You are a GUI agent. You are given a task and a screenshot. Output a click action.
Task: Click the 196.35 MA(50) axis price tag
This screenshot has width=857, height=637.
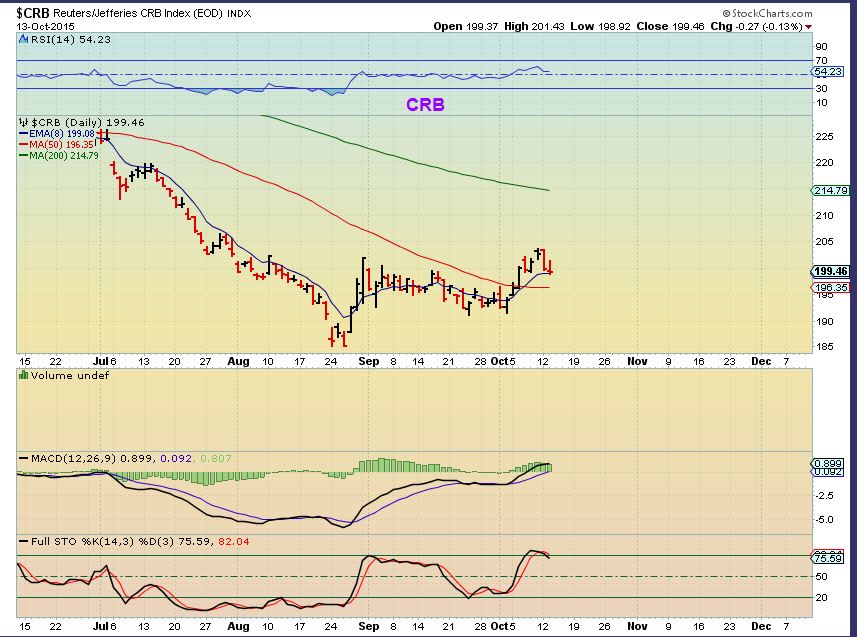click(x=831, y=287)
